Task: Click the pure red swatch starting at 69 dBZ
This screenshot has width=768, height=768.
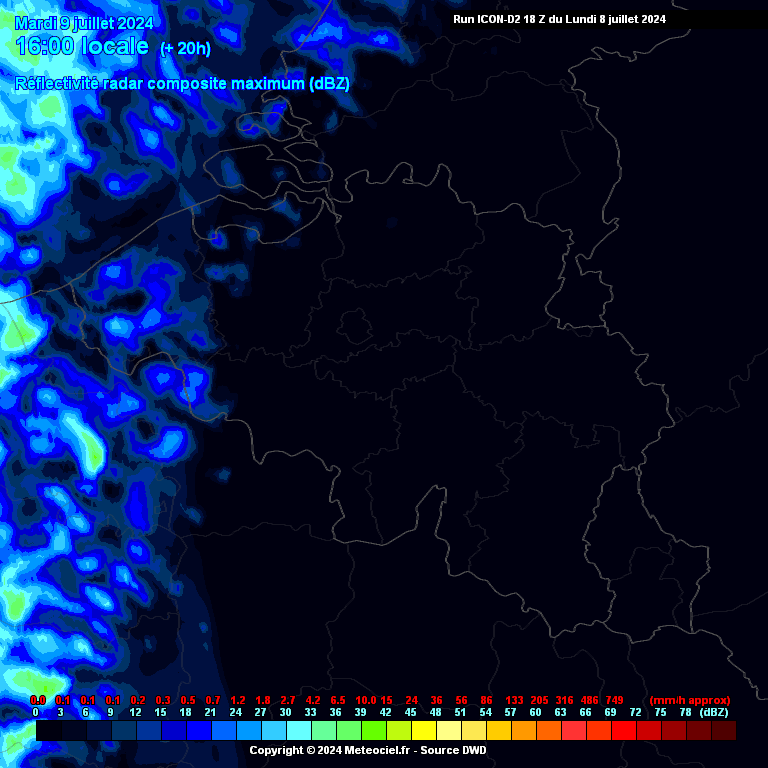Action: tap(624, 730)
